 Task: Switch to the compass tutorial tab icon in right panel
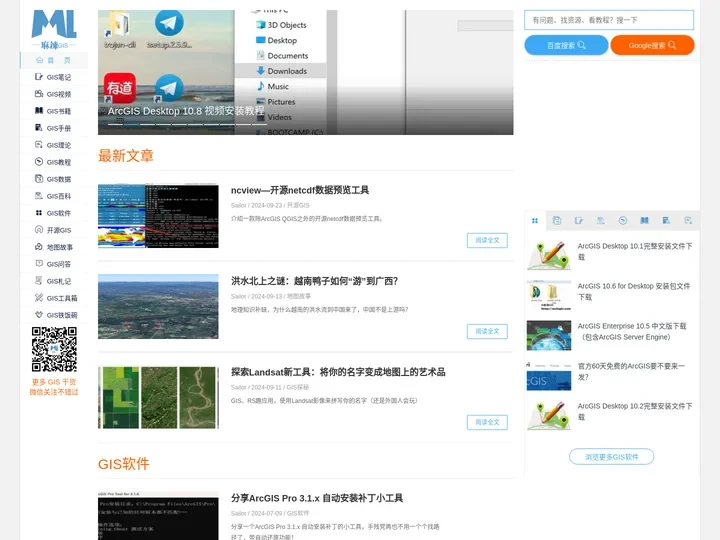point(623,221)
